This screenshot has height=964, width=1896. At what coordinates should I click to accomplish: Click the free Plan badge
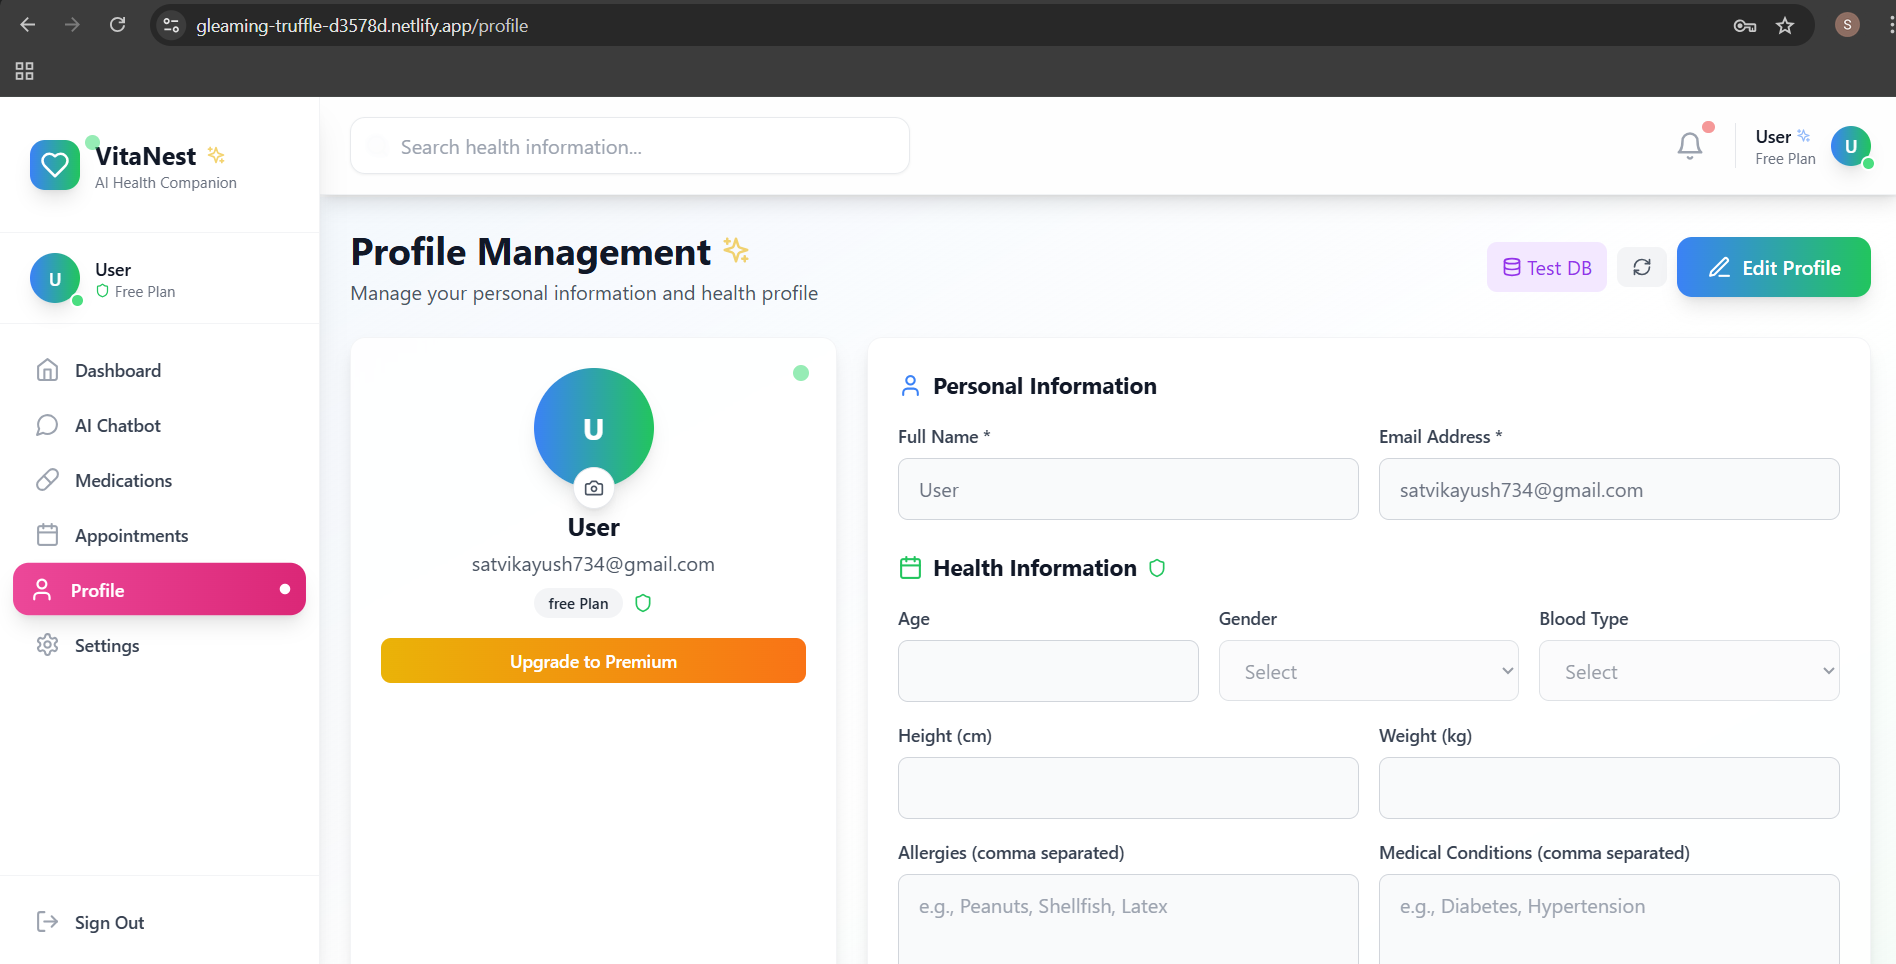point(578,603)
